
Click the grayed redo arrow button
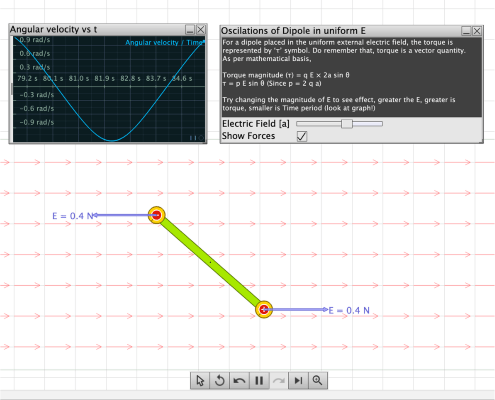(x=279, y=380)
